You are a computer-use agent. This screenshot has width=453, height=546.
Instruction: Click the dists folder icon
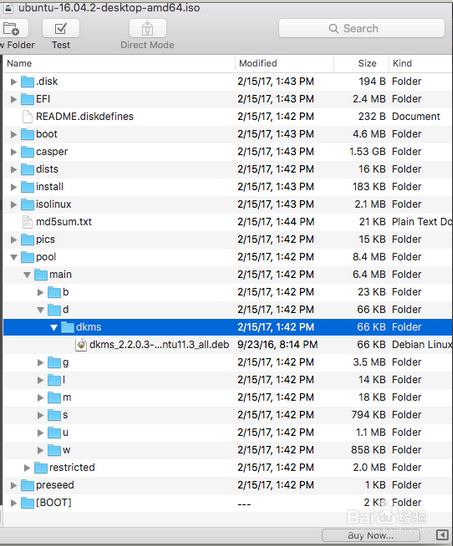(28, 170)
